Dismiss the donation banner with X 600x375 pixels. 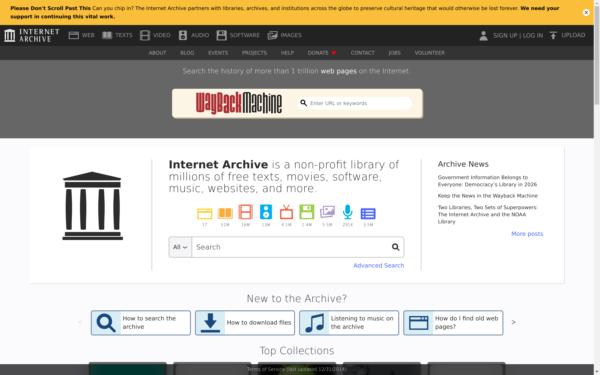pyautogui.click(x=586, y=12)
